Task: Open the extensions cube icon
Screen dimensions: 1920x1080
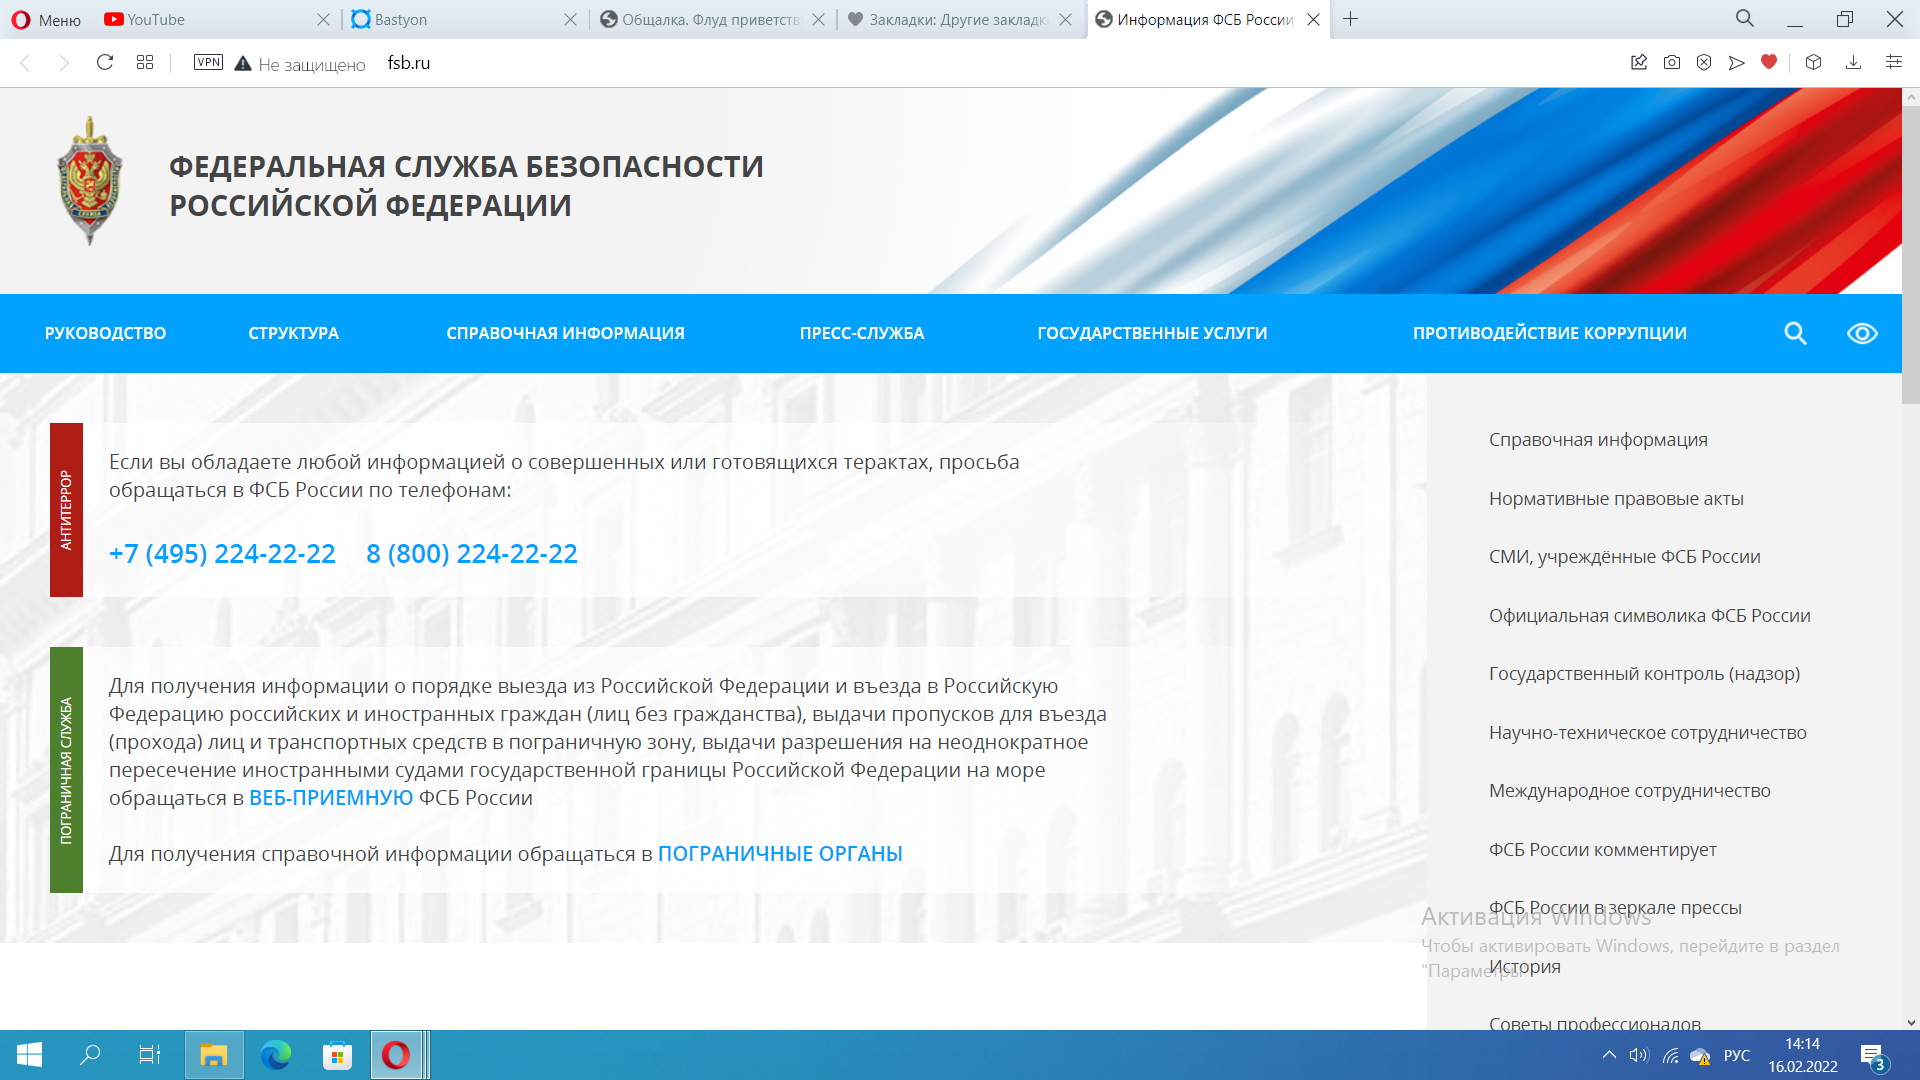Action: click(1813, 62)
